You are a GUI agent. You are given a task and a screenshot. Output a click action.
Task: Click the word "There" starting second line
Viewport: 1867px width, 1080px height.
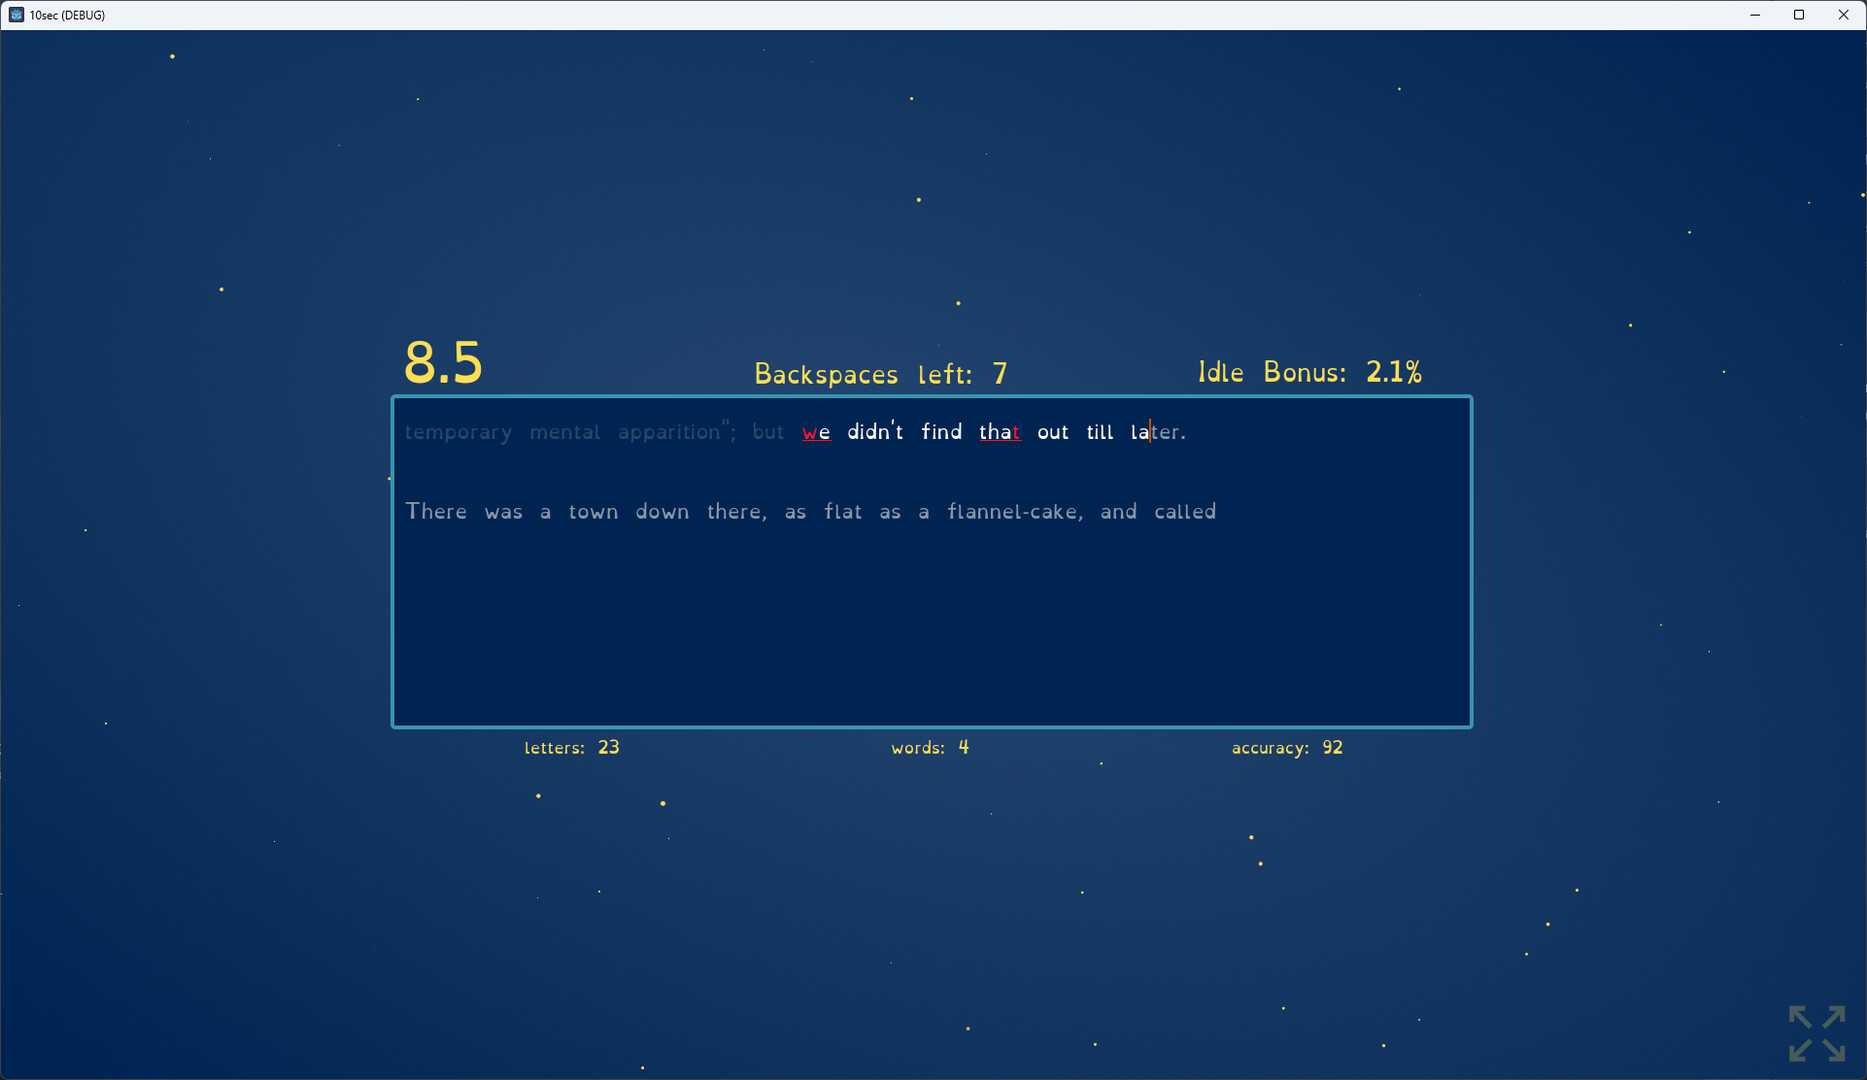436,512
